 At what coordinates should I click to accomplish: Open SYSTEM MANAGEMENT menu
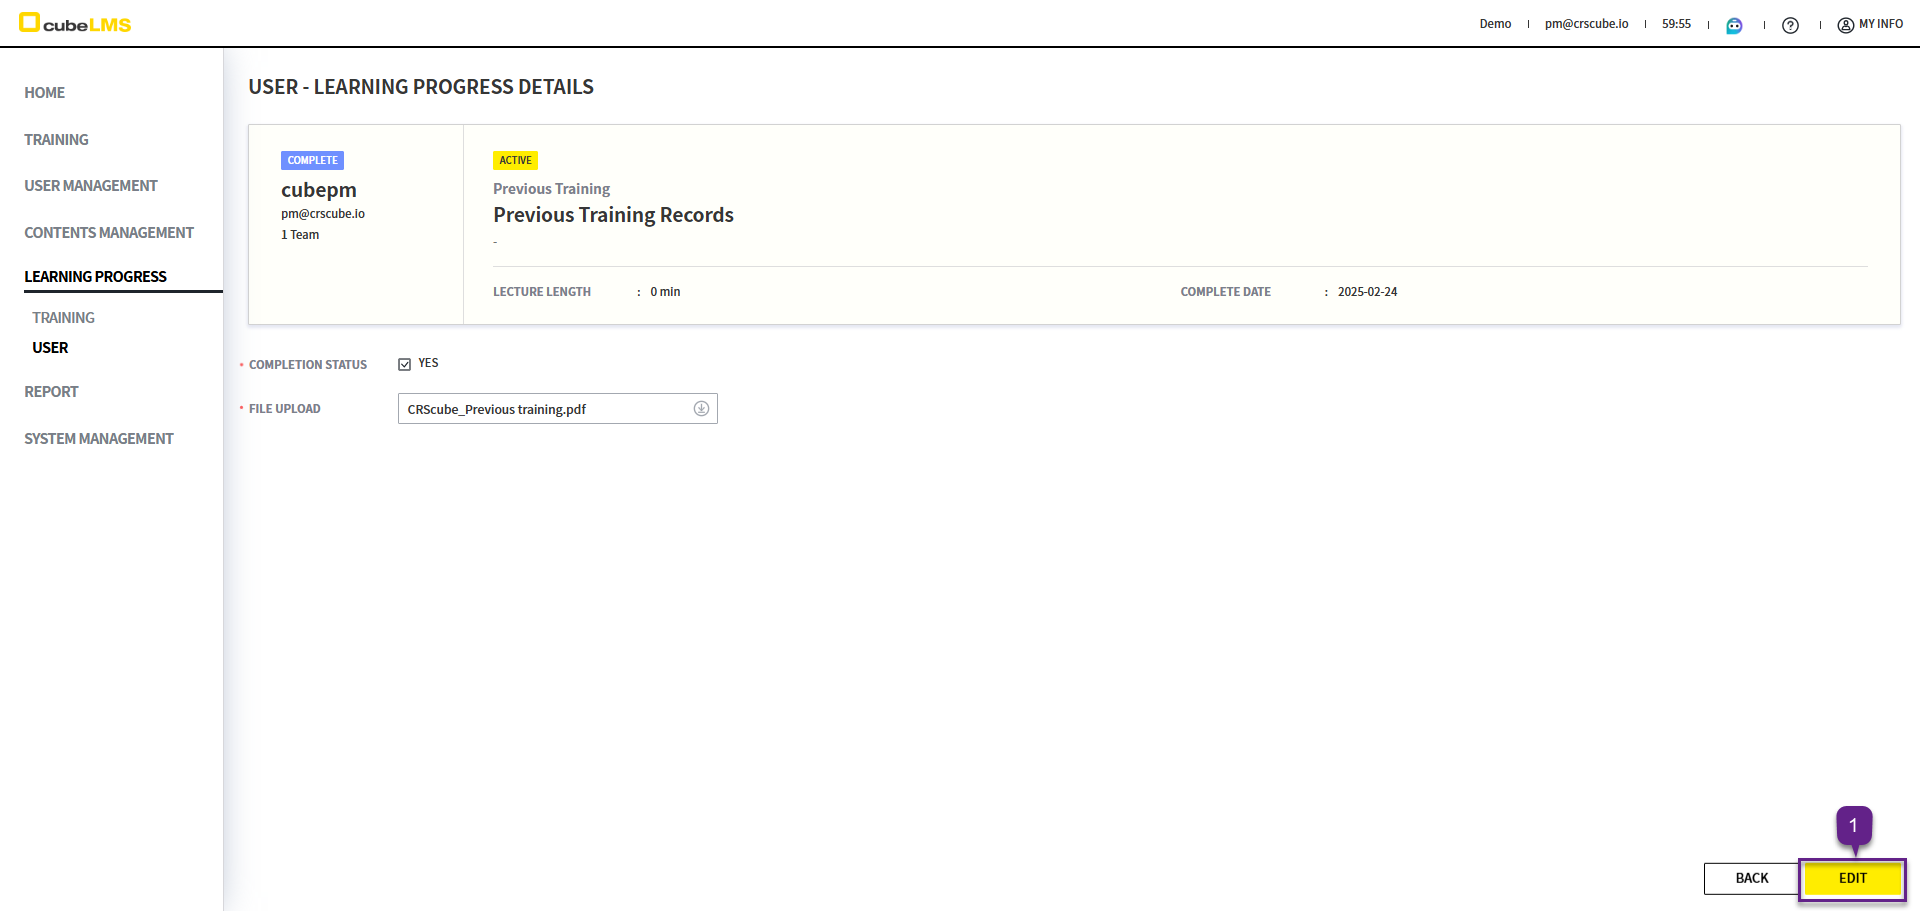point(99,439)
